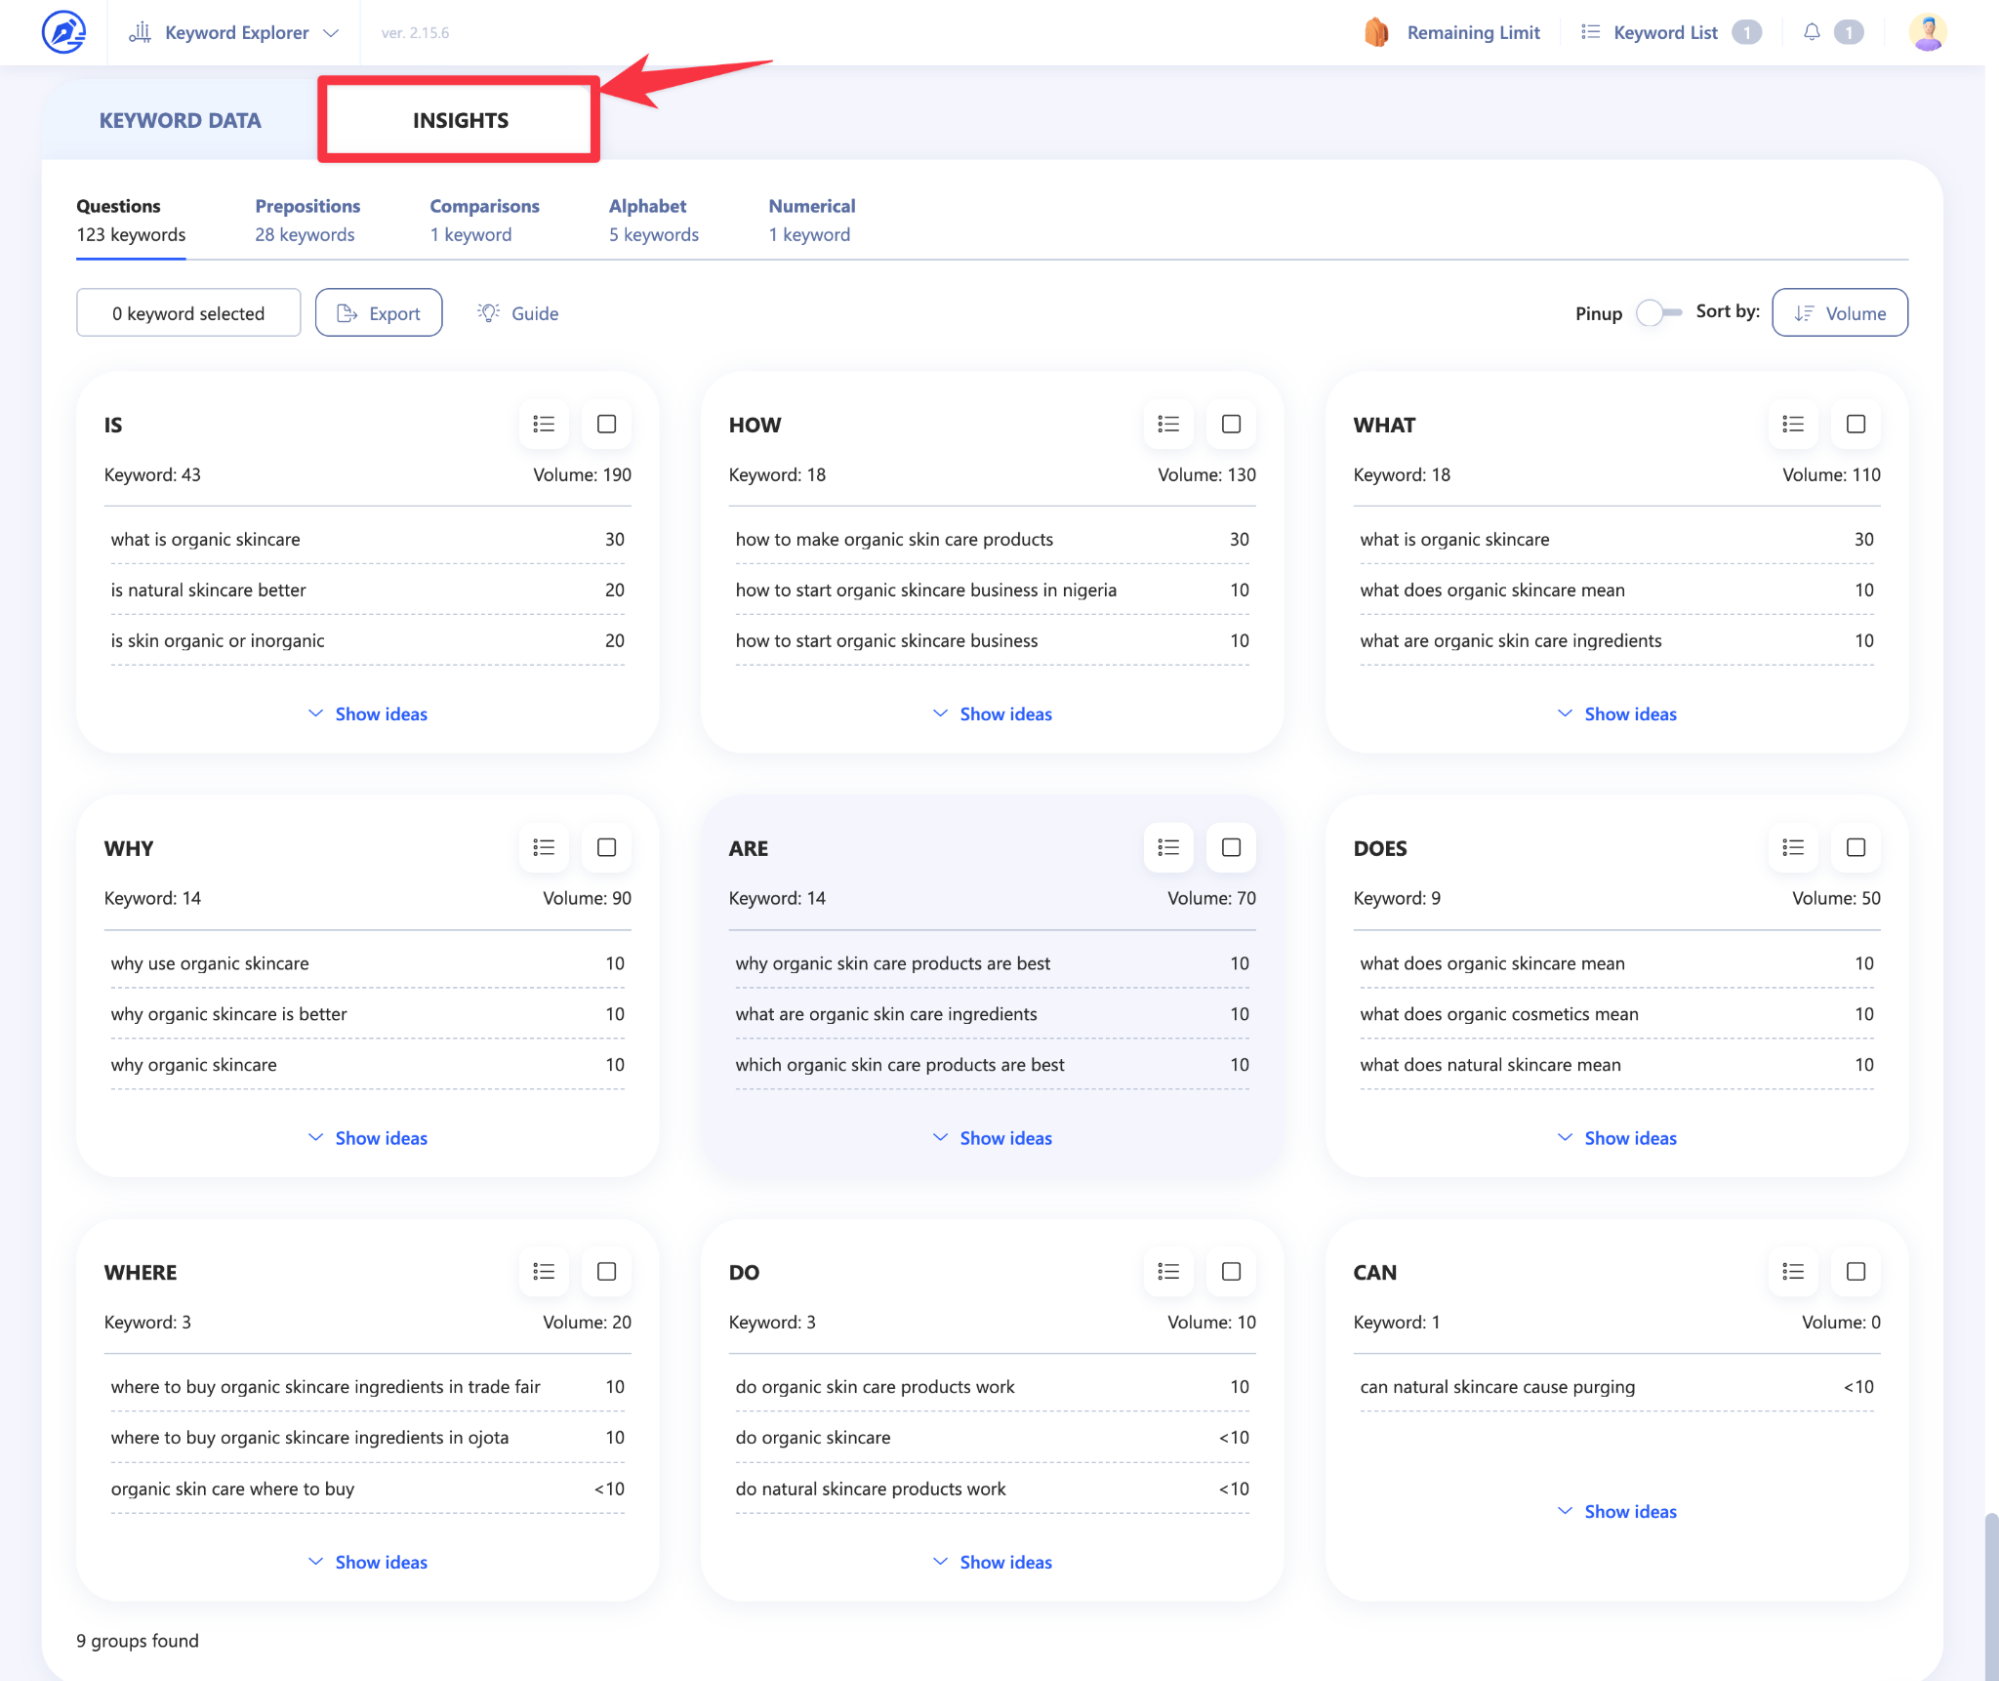The width and height of the screenshot is (1999, 1681).
Task: Open the Remaining Limit link
Action: [1472, 32]
